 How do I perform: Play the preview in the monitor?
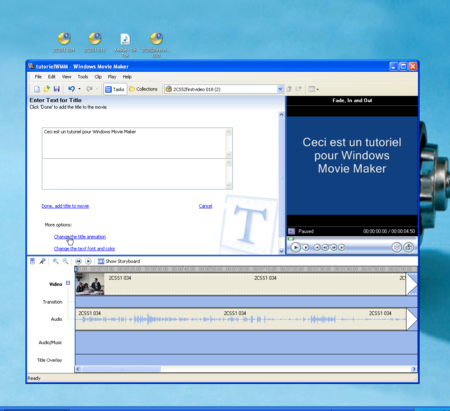pos(295,247)
